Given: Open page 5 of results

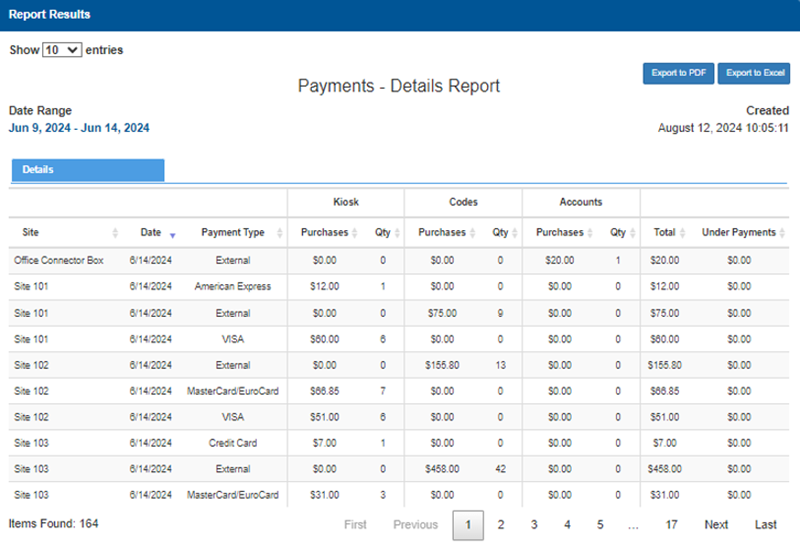Looking at the screenshot, I should coord(600,525).
